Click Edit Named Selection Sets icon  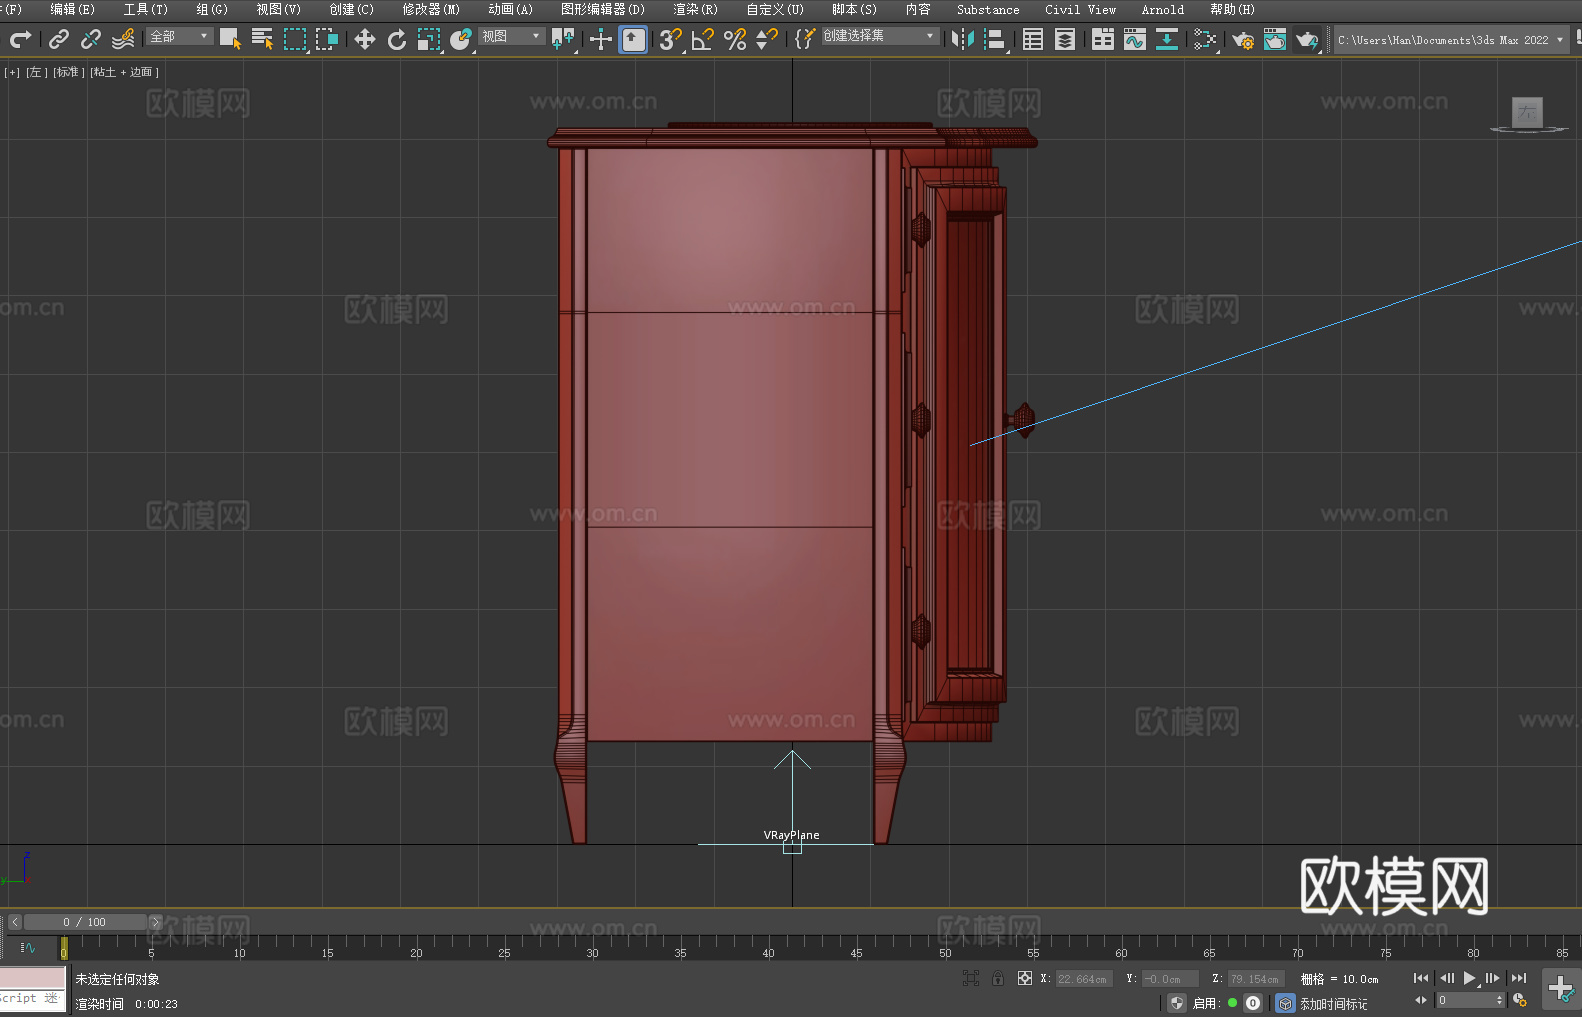(x=804, y=39)
